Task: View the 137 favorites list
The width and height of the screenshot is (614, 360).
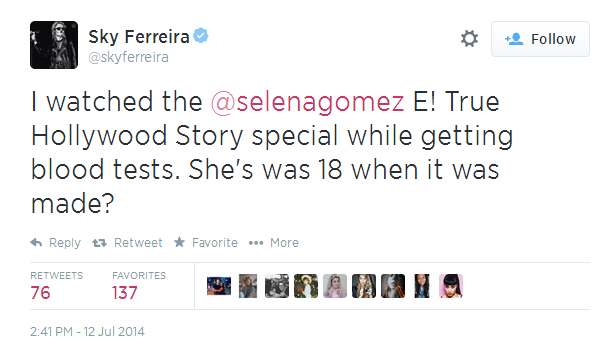Action: click(125, 293)
